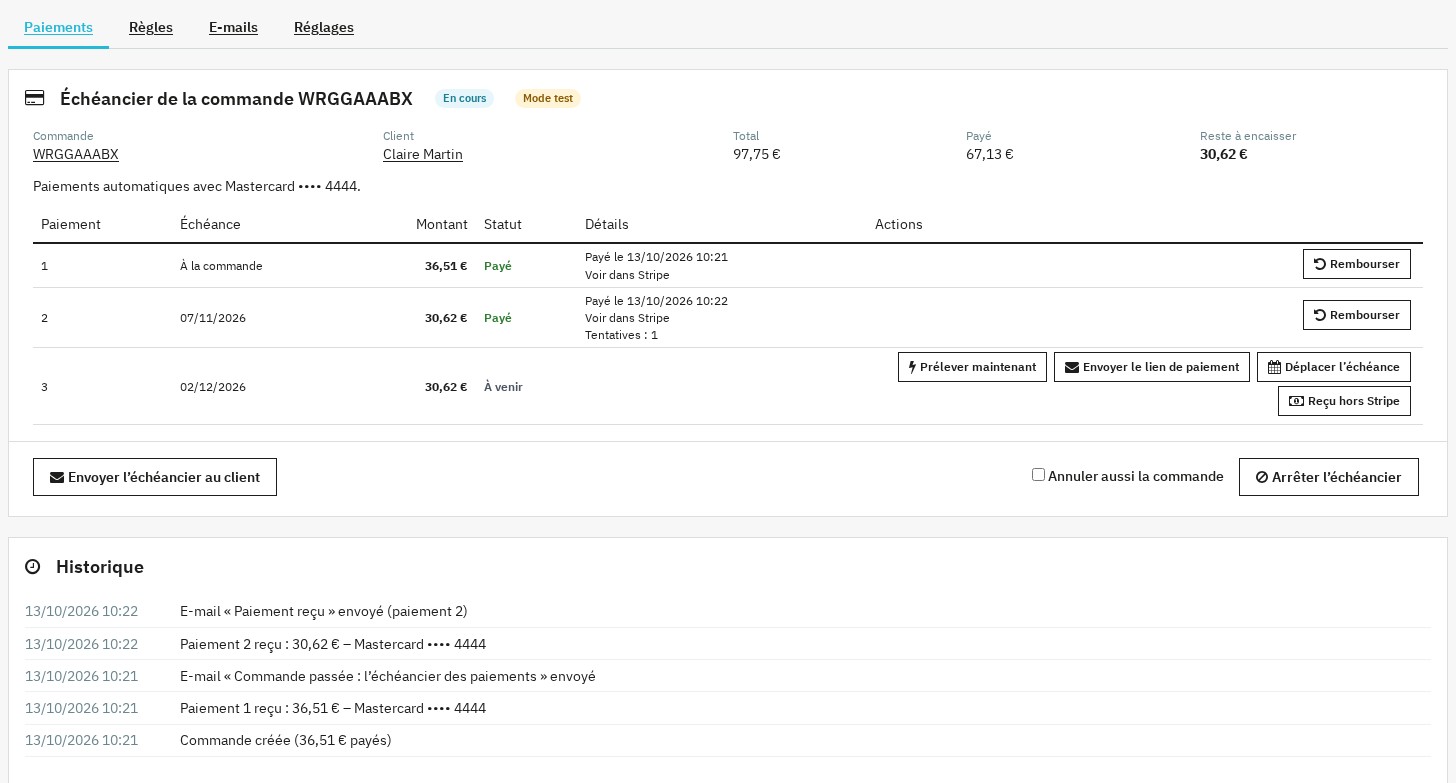This screenshot has width=1456, height=783.
Task: Click the clock icon next to Historique
Action: point(33,567)
